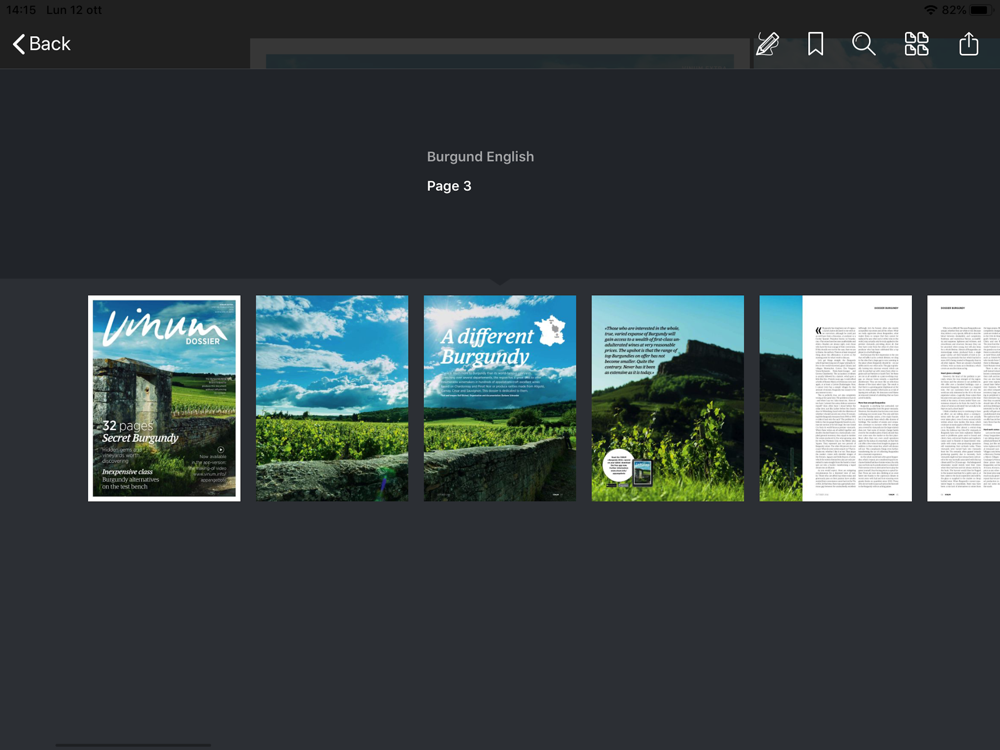
Task: Open the share sheet icon
Action: [968, 44]
